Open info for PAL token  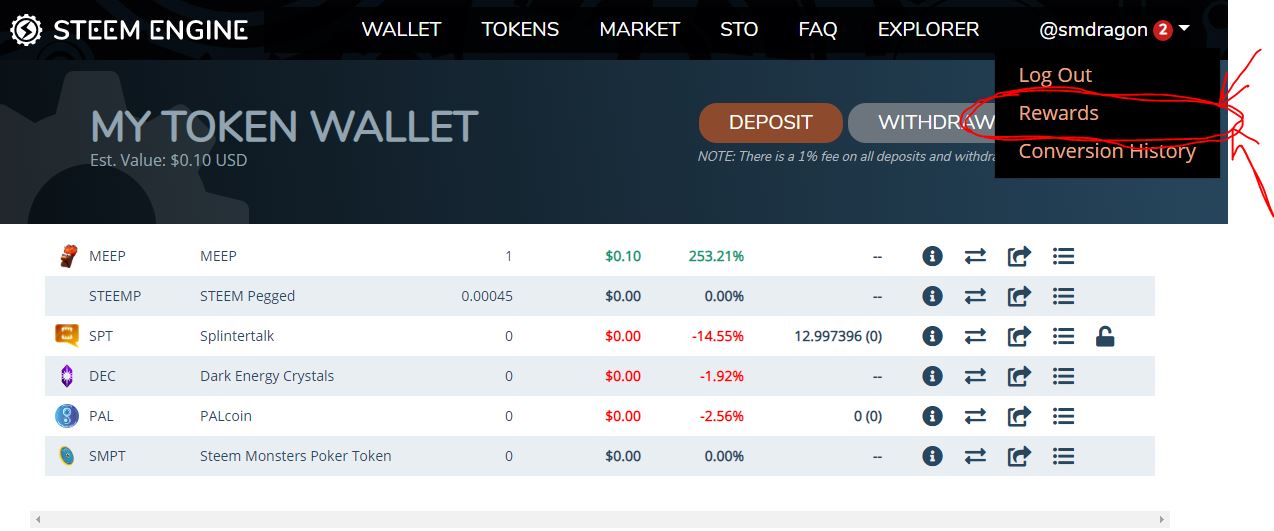click(932, 416)
